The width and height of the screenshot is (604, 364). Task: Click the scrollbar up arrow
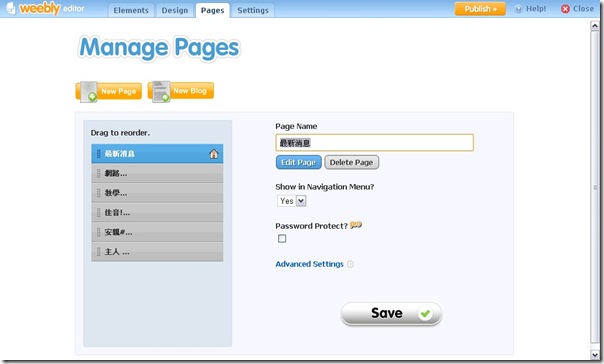tap(595, 26)
